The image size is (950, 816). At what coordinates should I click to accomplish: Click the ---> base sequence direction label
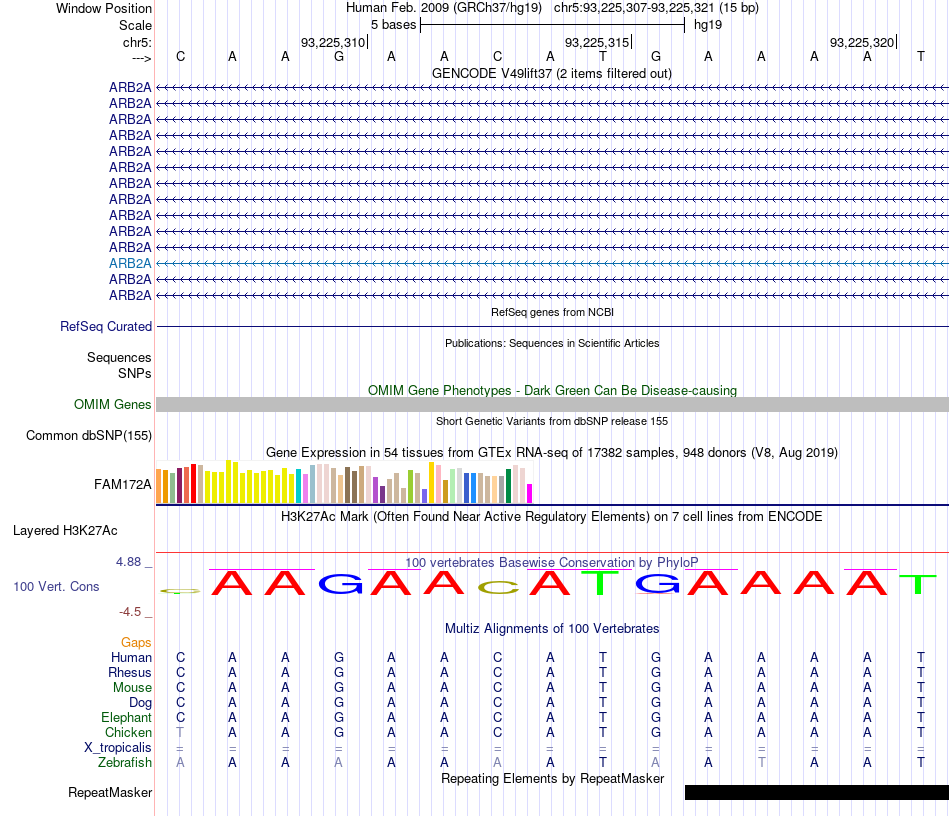coord(141,58)
